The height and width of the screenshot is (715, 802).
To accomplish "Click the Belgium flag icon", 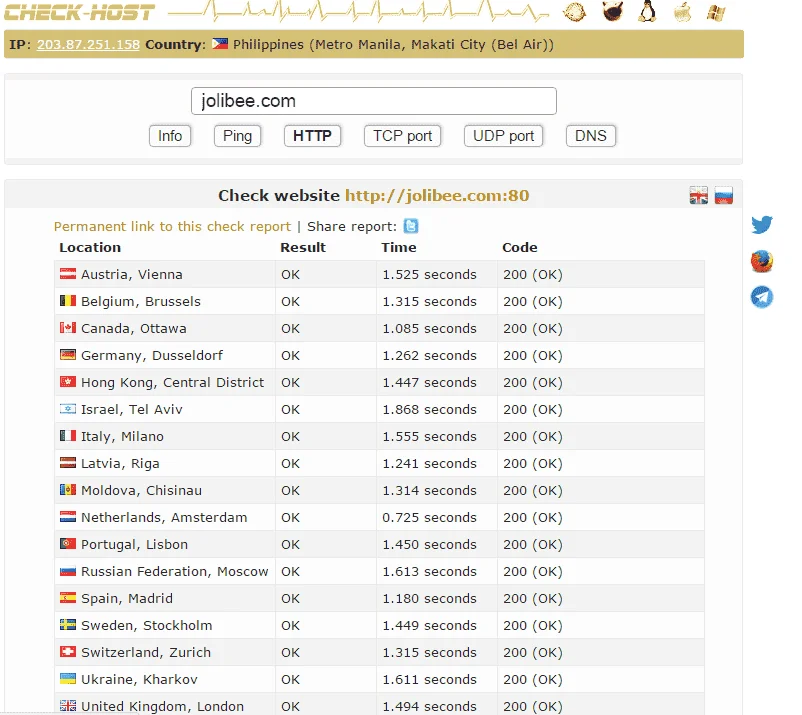I will [x=68, y=301].
